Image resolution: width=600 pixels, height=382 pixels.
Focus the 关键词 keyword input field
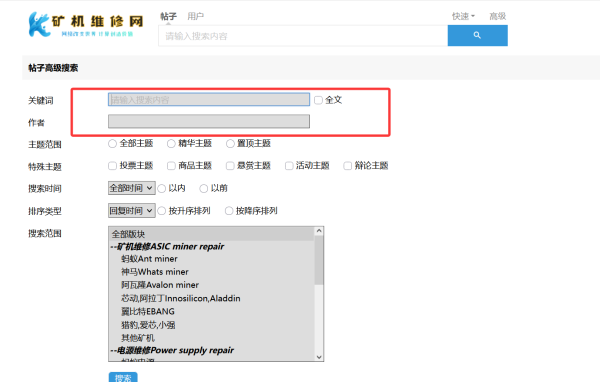(x=209, y=100)
